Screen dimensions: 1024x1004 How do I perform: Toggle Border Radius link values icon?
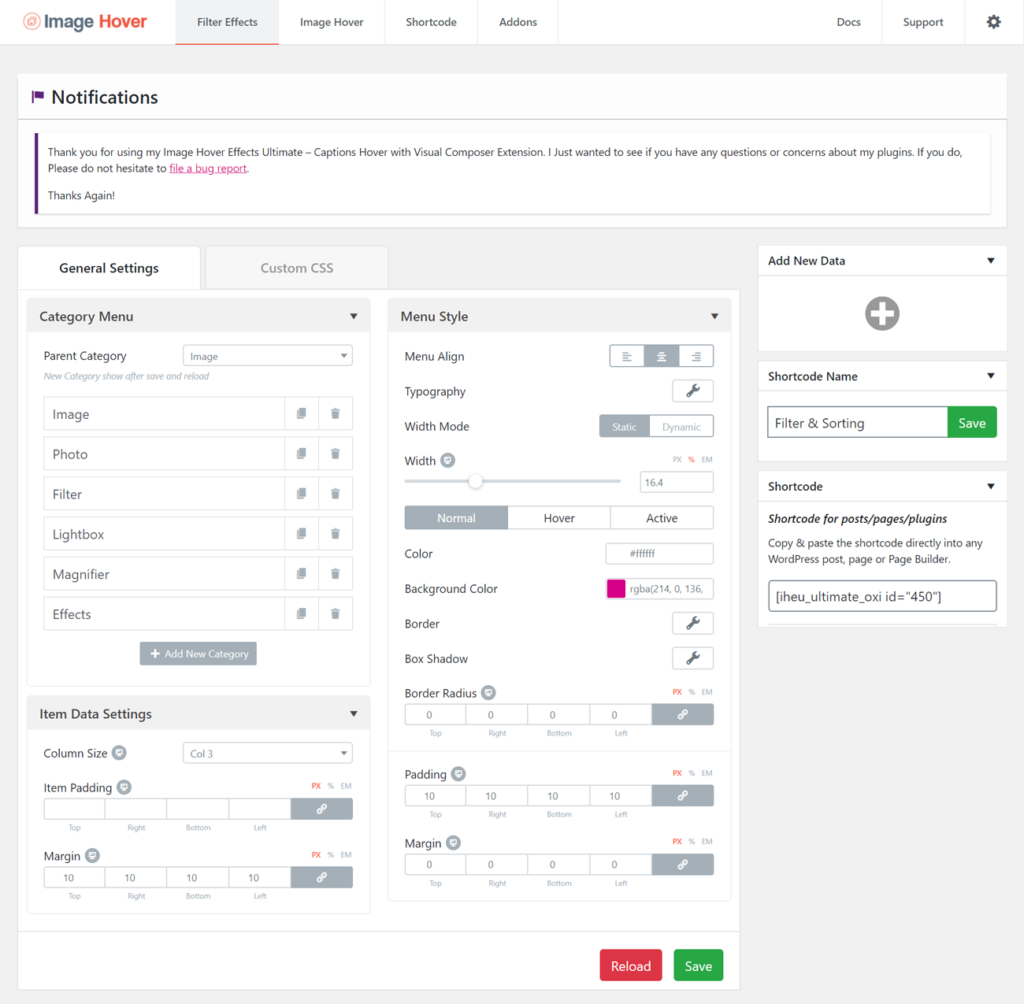click(x=682, y=715)
